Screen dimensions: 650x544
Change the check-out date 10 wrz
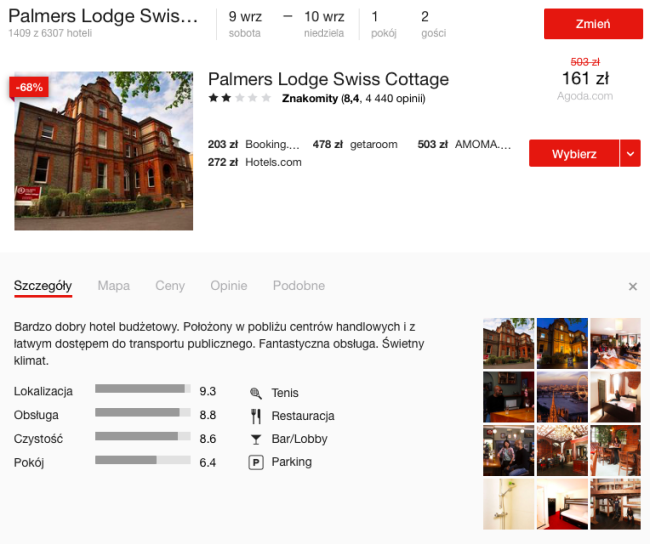[x=324, y=24]
